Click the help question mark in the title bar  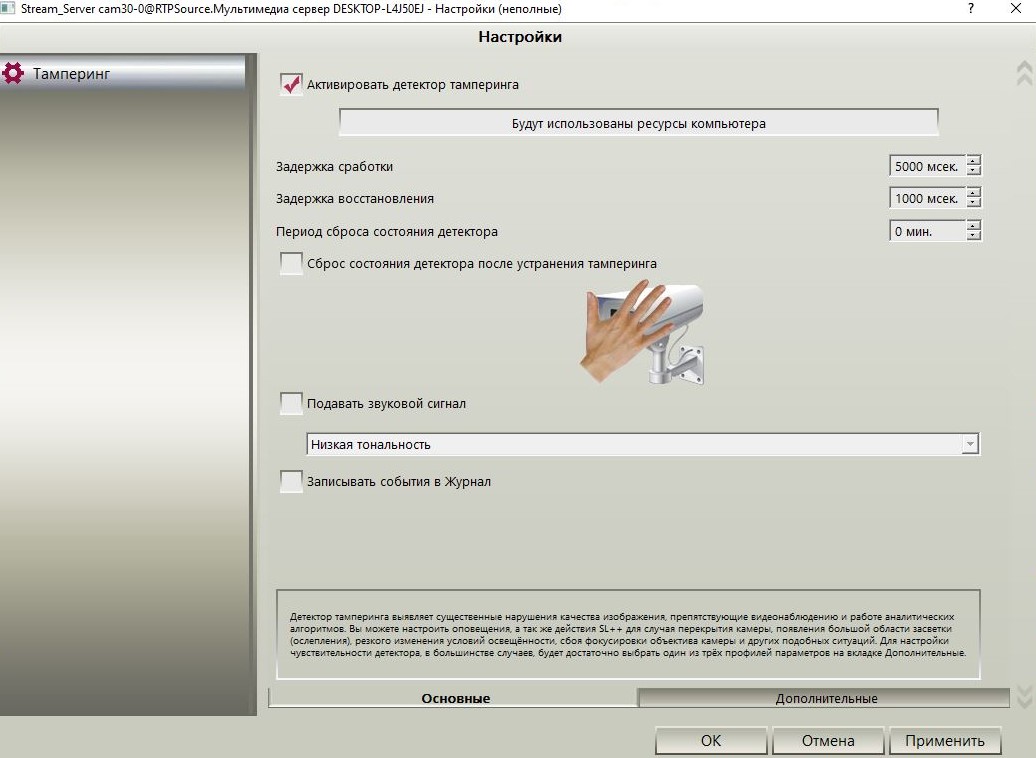pos(971,9)
